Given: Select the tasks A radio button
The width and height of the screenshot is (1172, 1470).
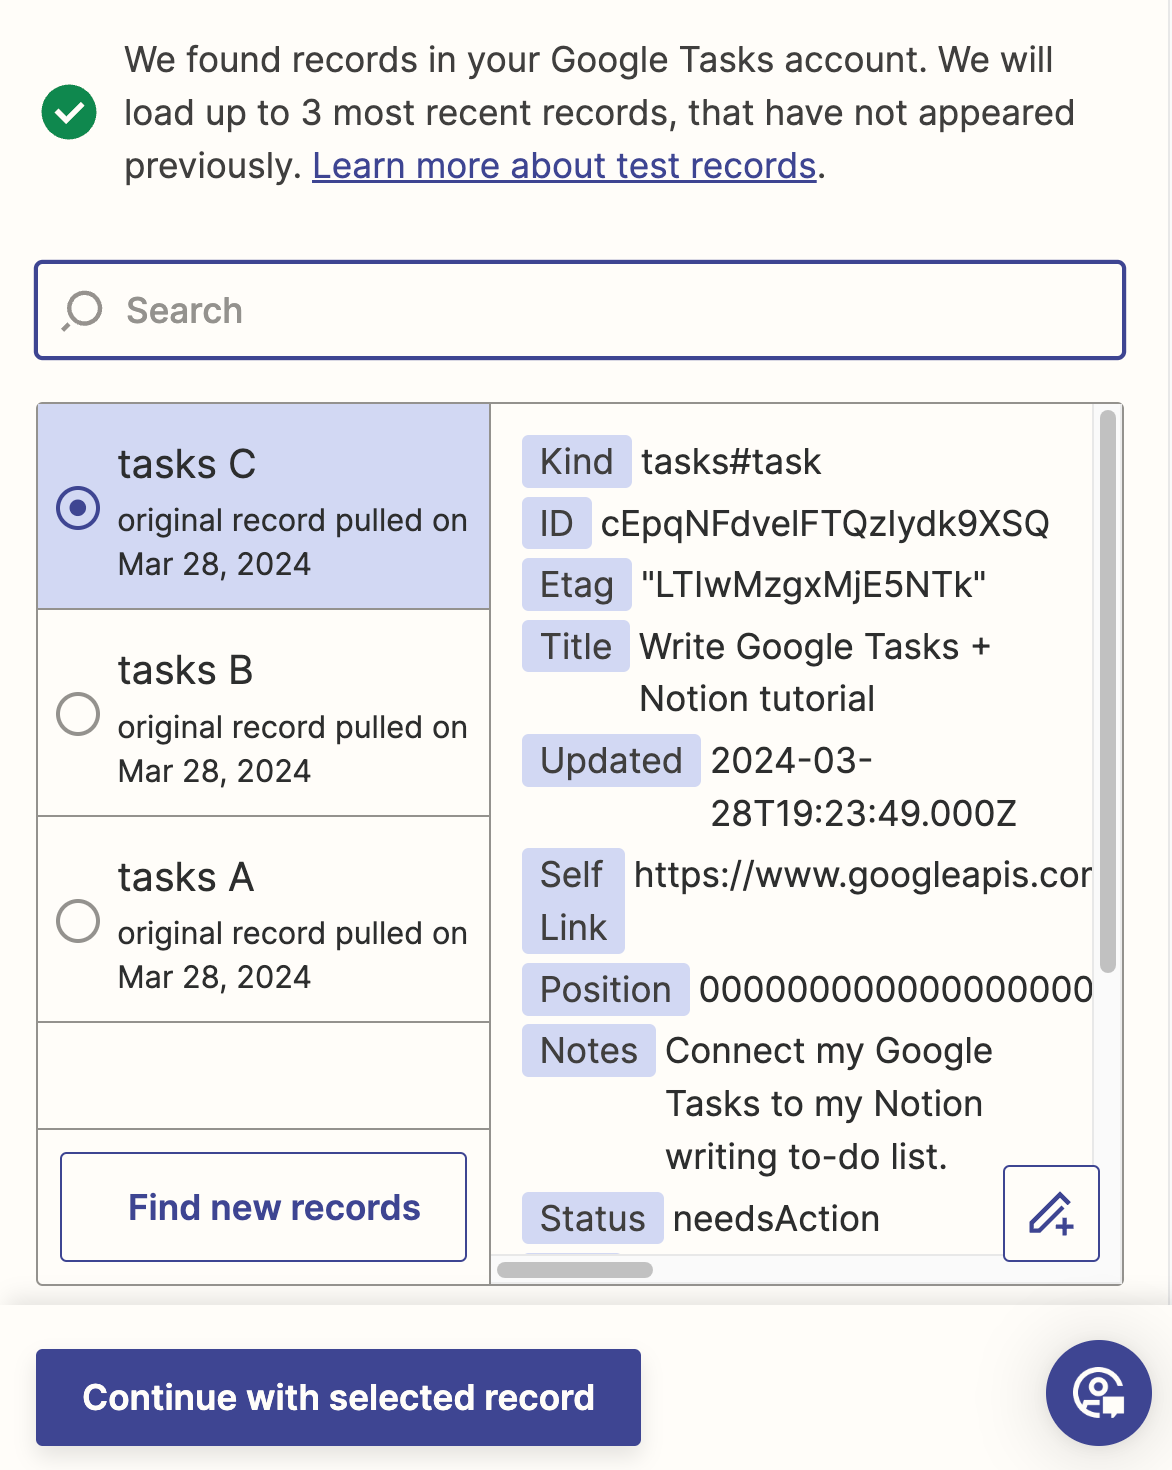Looking at the screenshot, I should point(78,921).
